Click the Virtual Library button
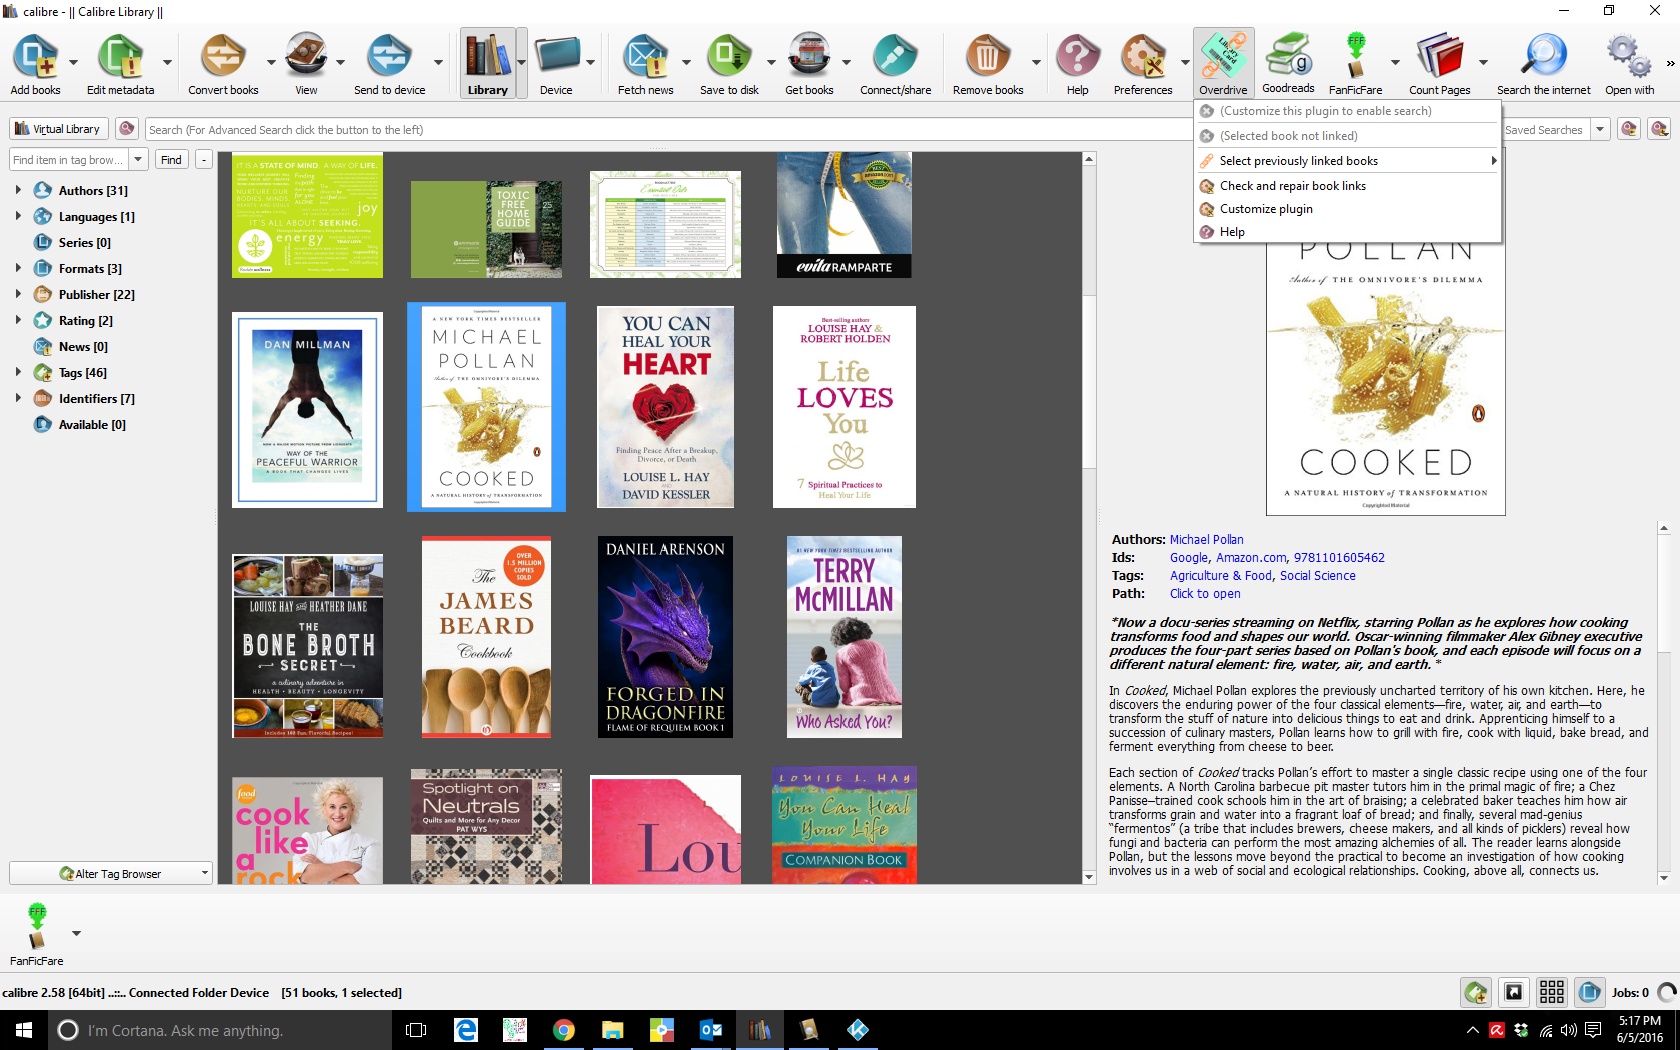 click(x=59, y=129)
